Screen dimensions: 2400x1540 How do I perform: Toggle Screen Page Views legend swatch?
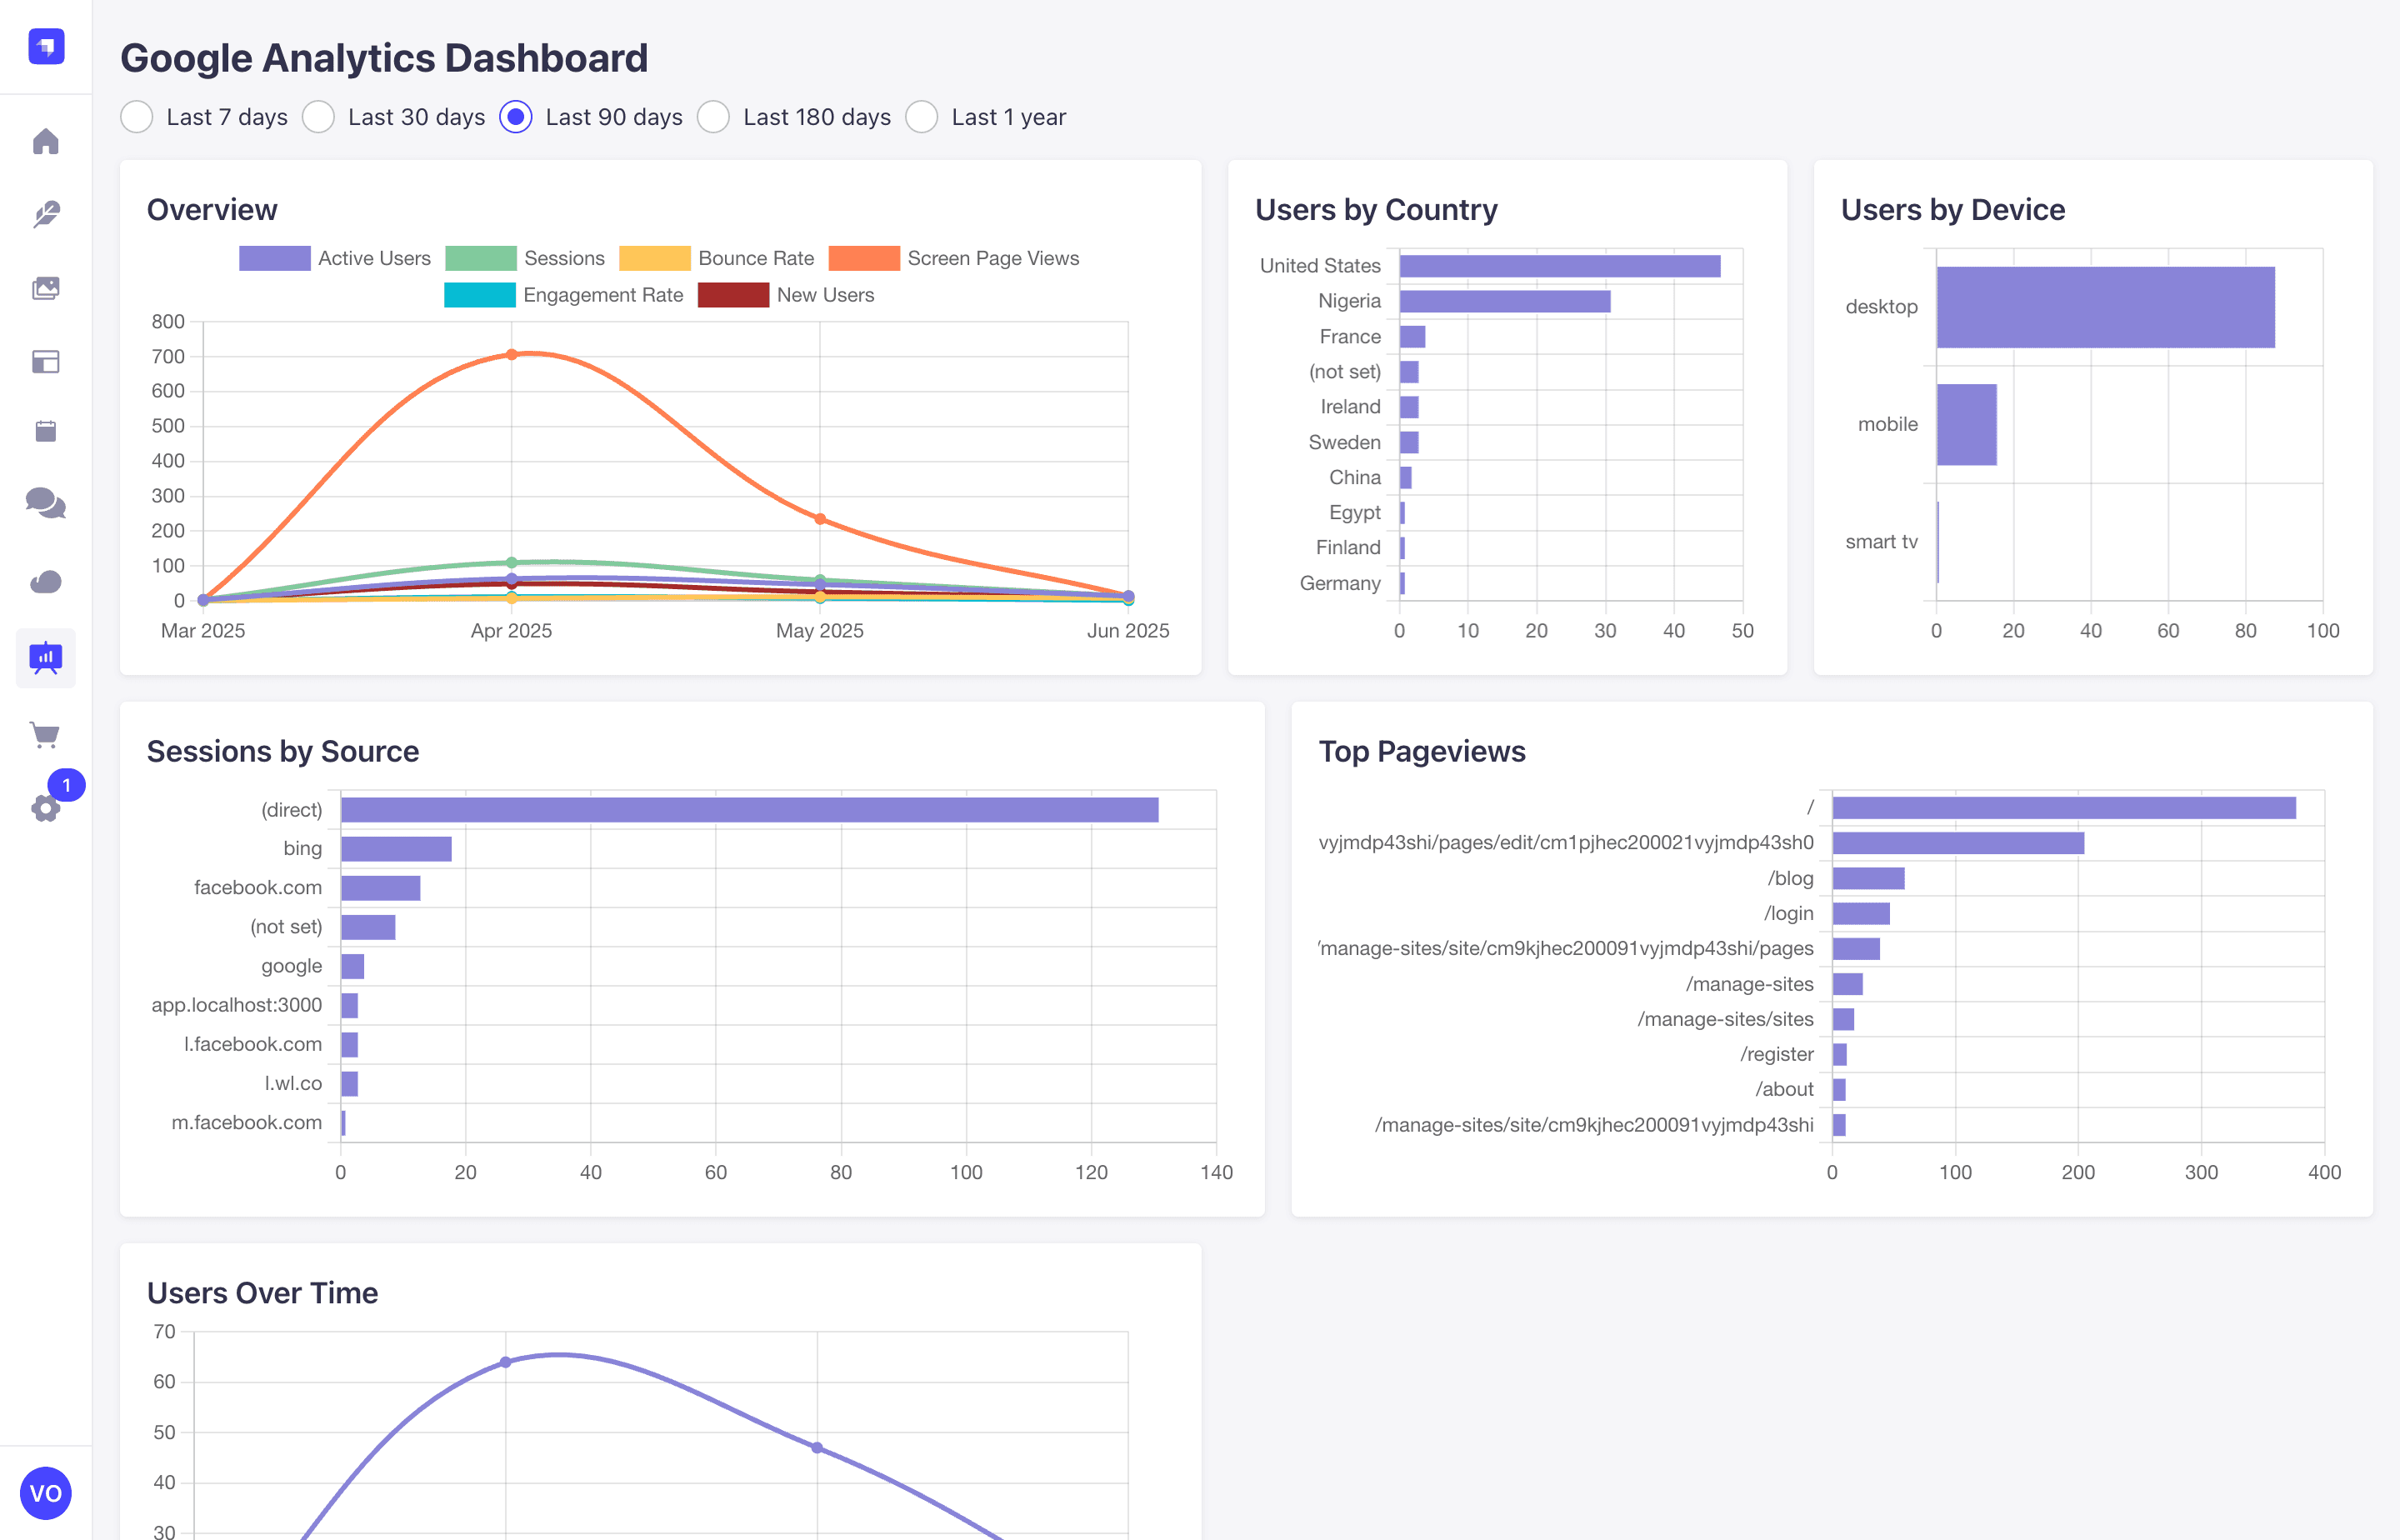click(x=864, y=258)
